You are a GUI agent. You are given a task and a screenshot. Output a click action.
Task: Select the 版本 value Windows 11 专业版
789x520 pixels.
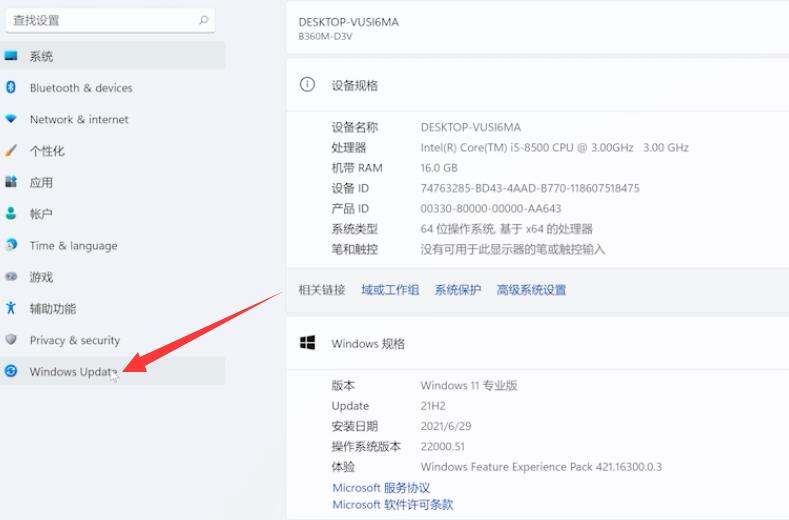(469, 386)
